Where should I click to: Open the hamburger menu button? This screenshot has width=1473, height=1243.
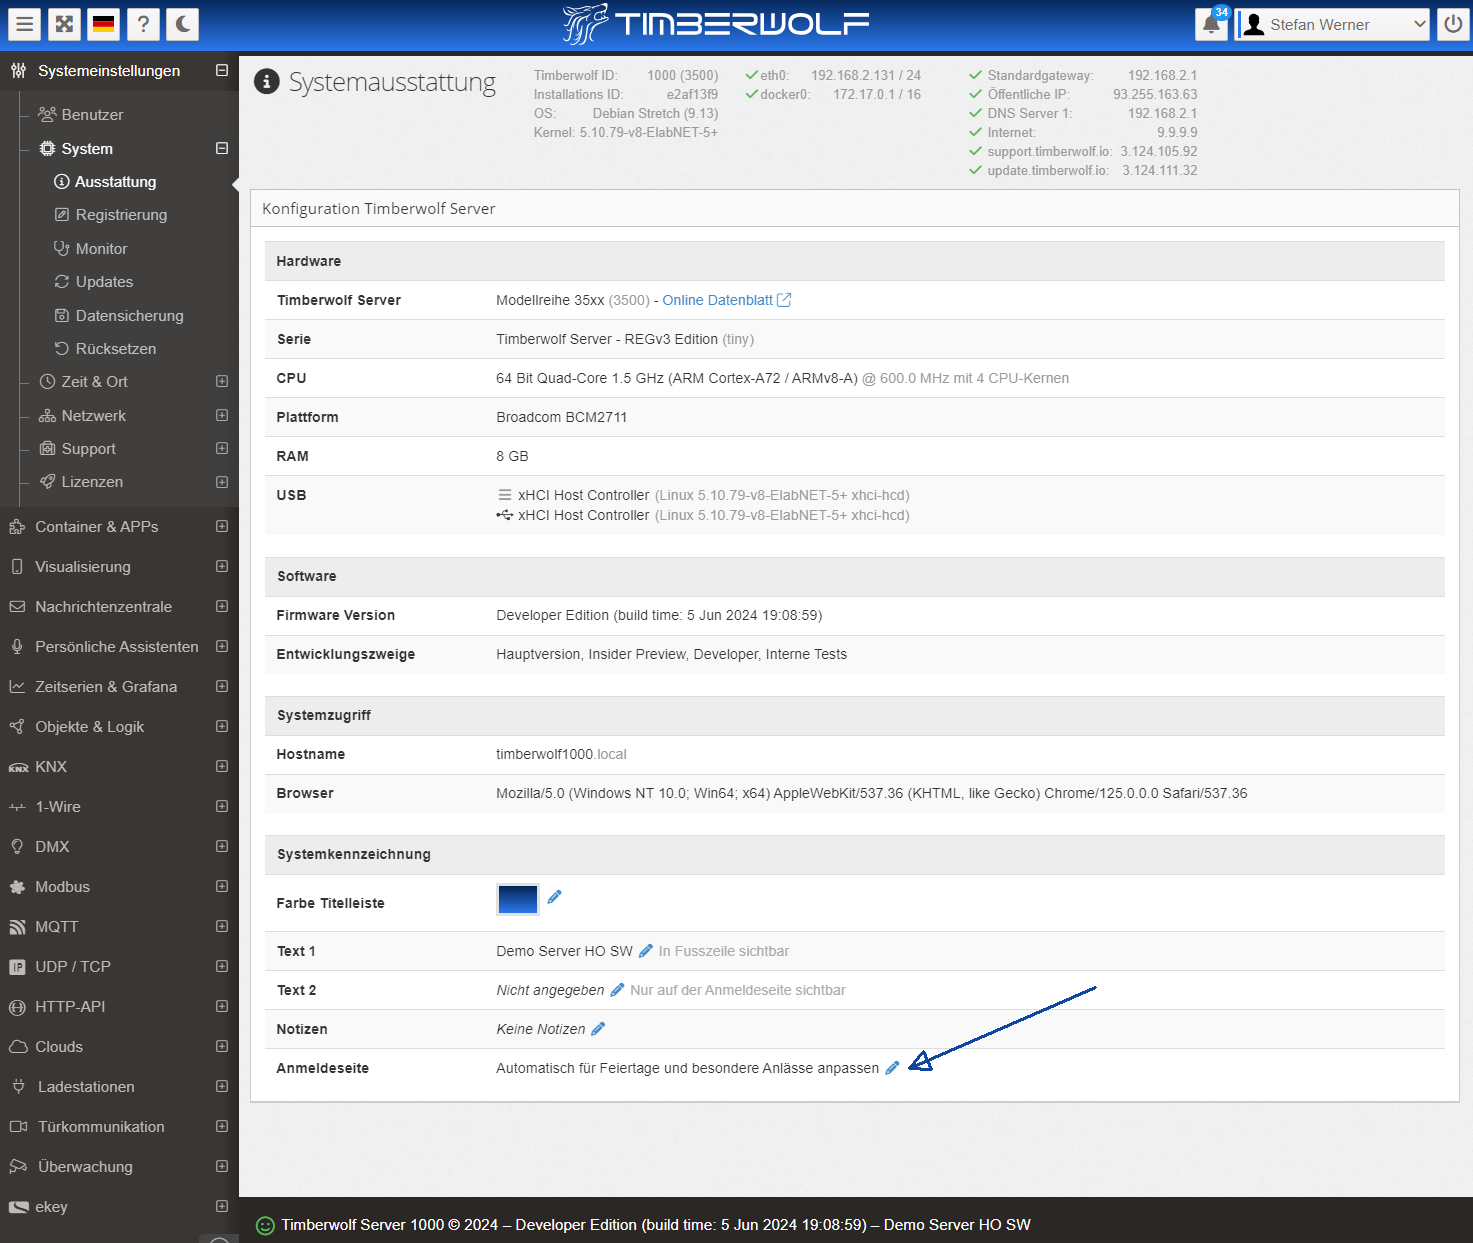click(25, 24)
